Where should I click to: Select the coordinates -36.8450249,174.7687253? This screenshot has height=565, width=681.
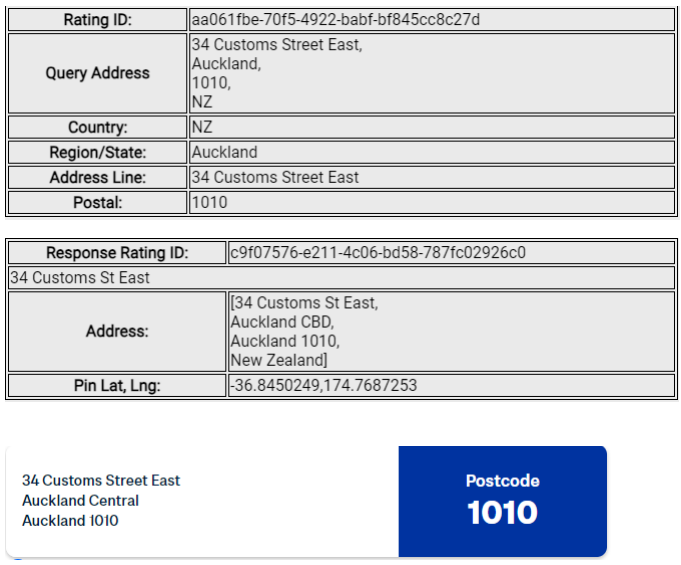point(324,386)
